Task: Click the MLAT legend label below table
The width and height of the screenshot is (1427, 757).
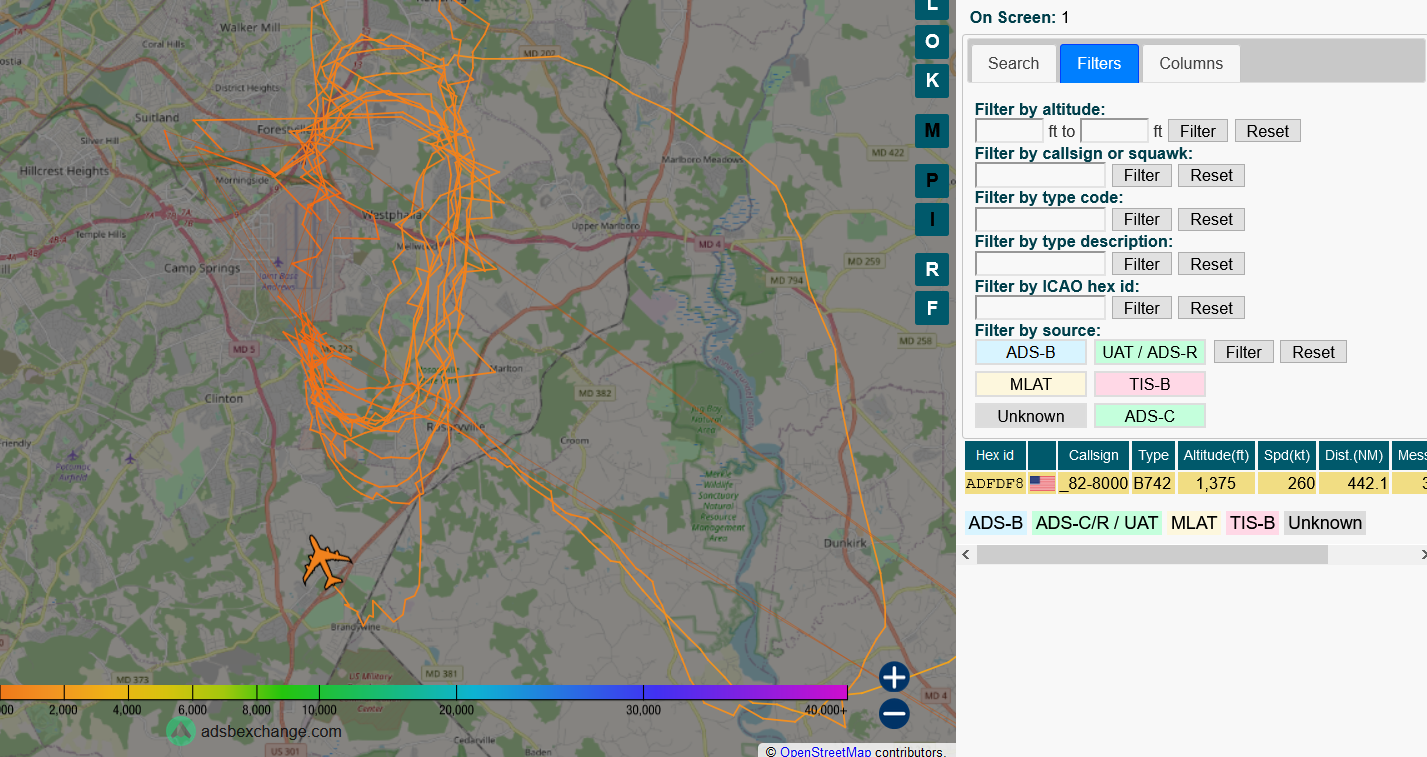Action: click(1193, 523)
